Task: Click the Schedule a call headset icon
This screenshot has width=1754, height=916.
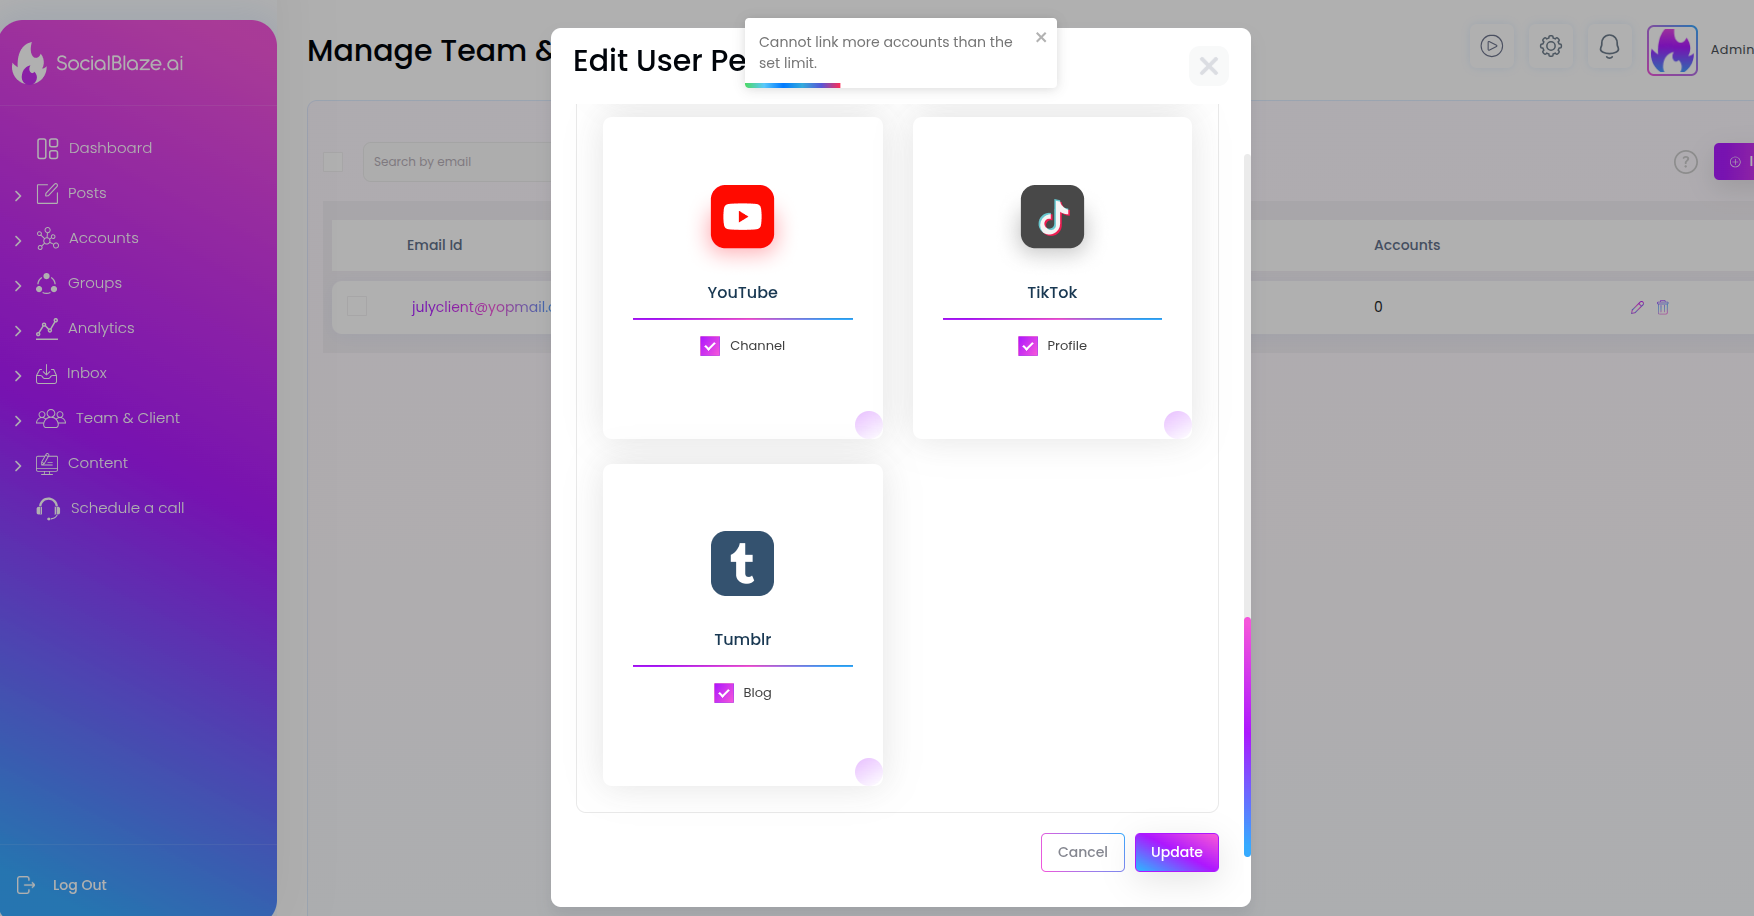Action: [48, 508]
